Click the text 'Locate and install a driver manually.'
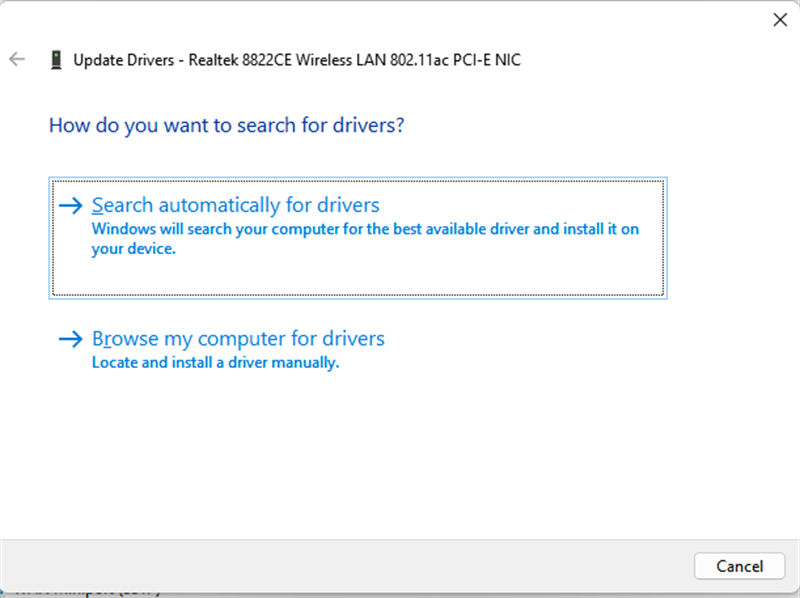 pyautogui.click(x=215, y=363)
